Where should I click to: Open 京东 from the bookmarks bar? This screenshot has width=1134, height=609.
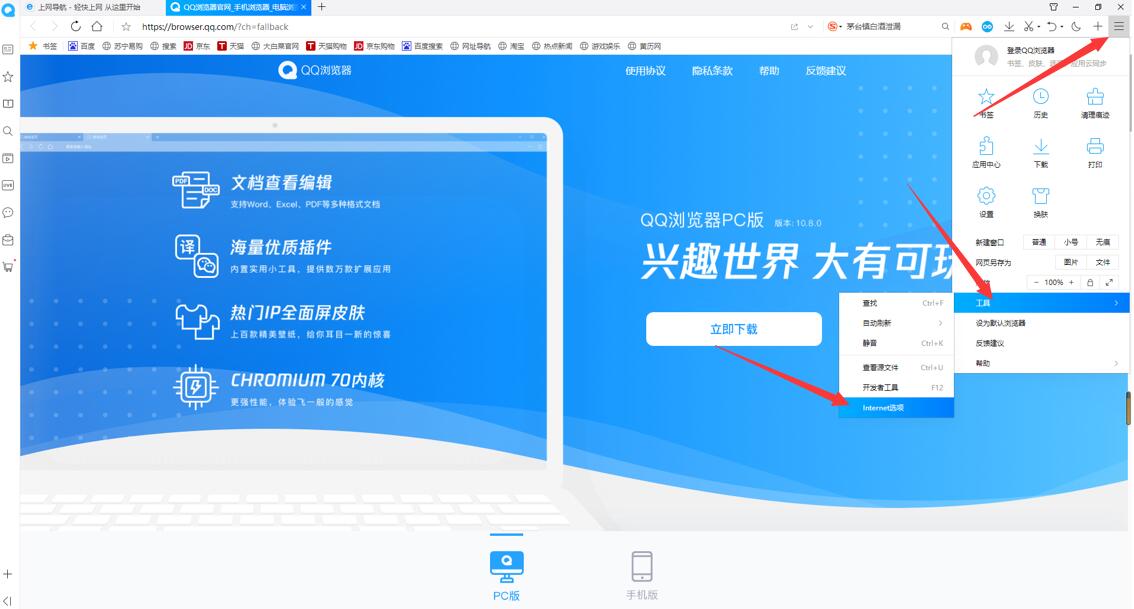tap(196, 45)
